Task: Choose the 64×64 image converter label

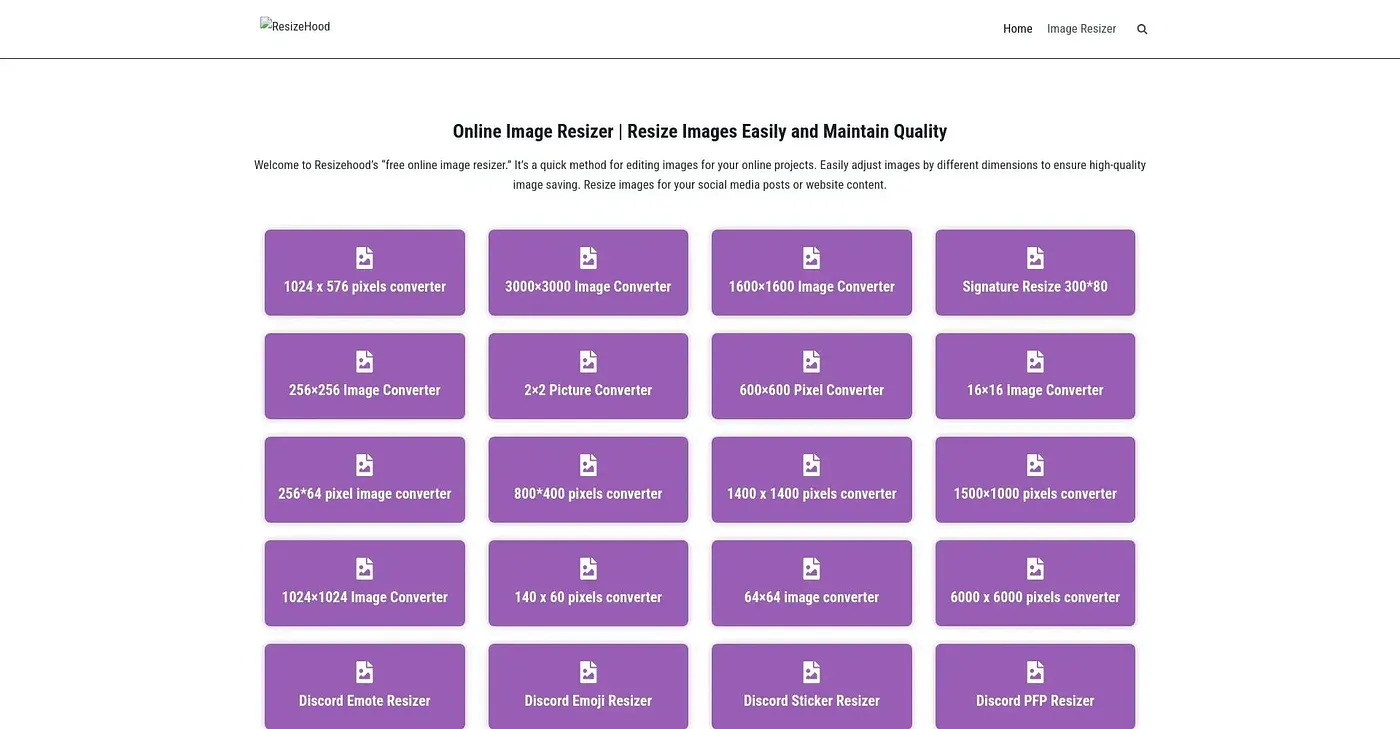Action: click(x=811, y=597)
